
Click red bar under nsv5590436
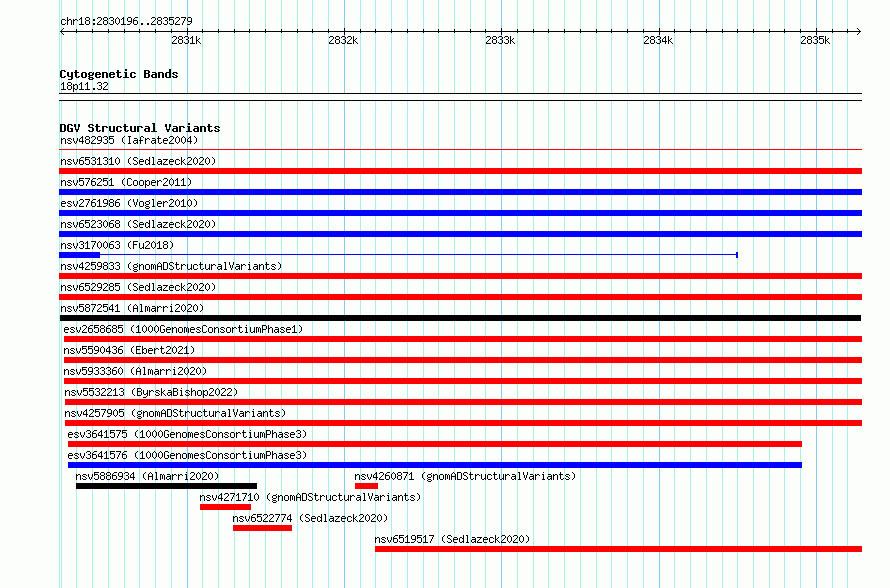click(x=463, y=360)
